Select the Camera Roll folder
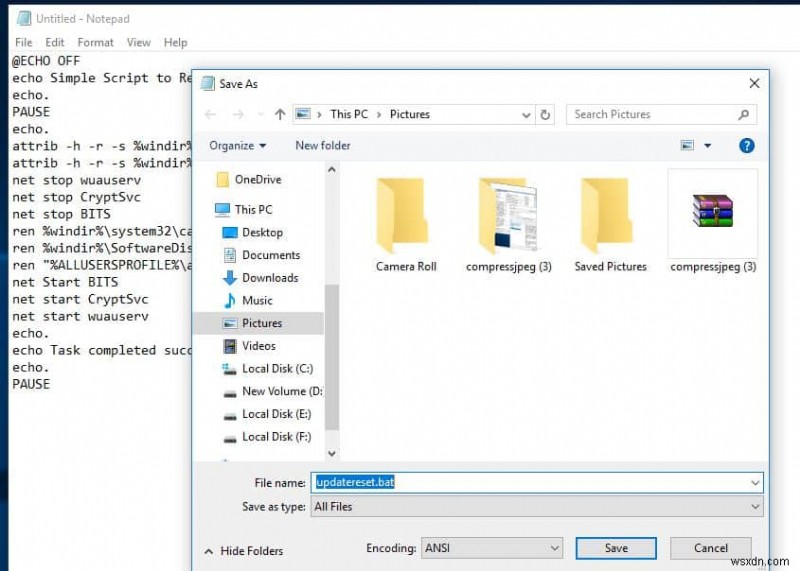The width and height of the screenshot is (800, 571). pos(406,224)
